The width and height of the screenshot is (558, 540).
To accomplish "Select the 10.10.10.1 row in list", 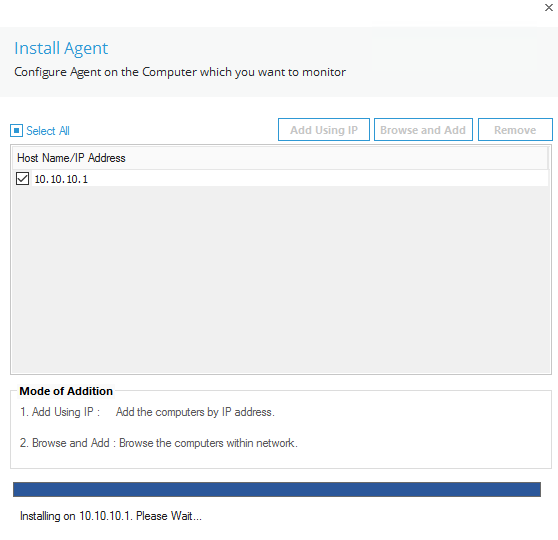I will [280, 179].
